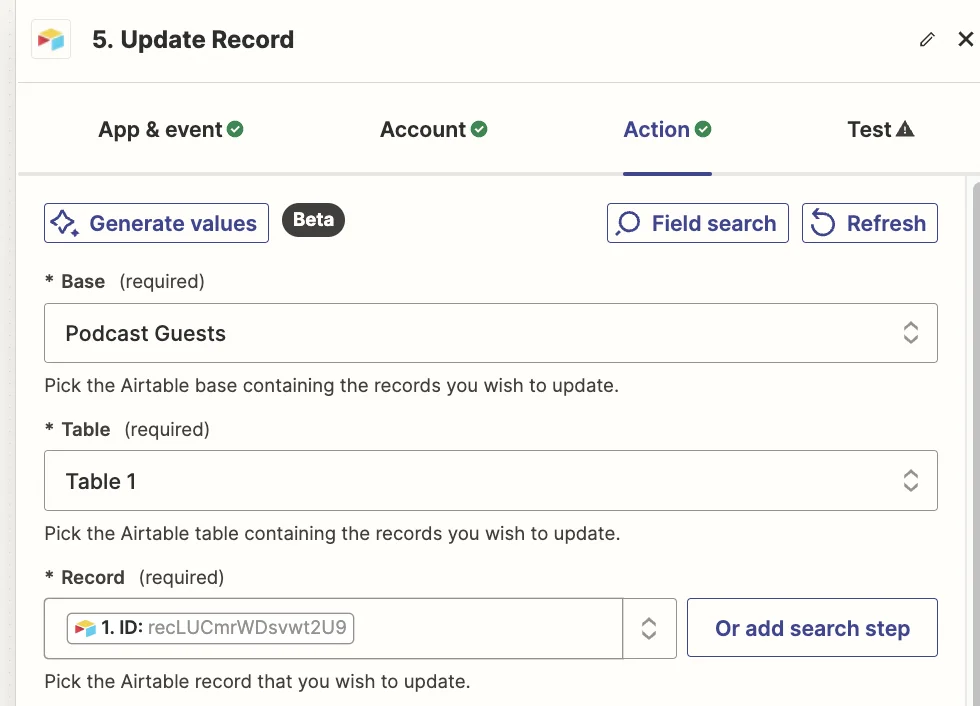Click the Record field input
The width and height of the screenshot is (980, 706).
334,629
